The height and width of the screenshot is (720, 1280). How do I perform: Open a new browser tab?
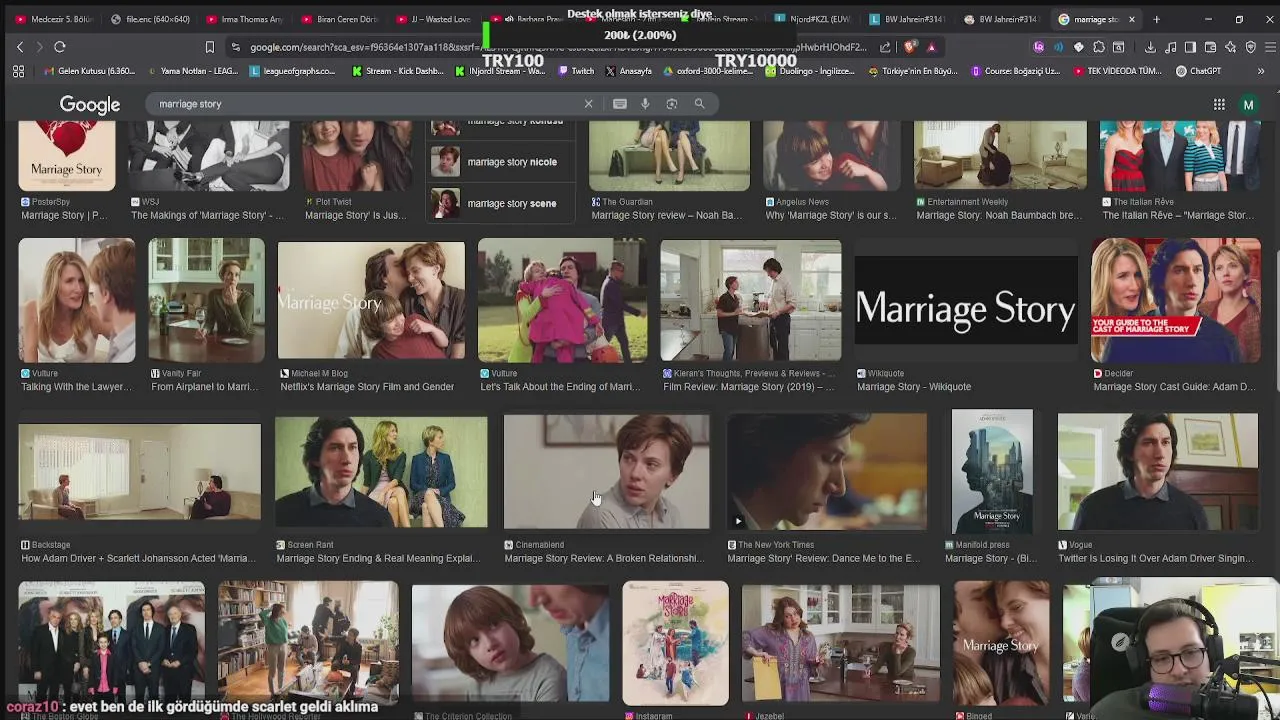(x=1156, y=19)
